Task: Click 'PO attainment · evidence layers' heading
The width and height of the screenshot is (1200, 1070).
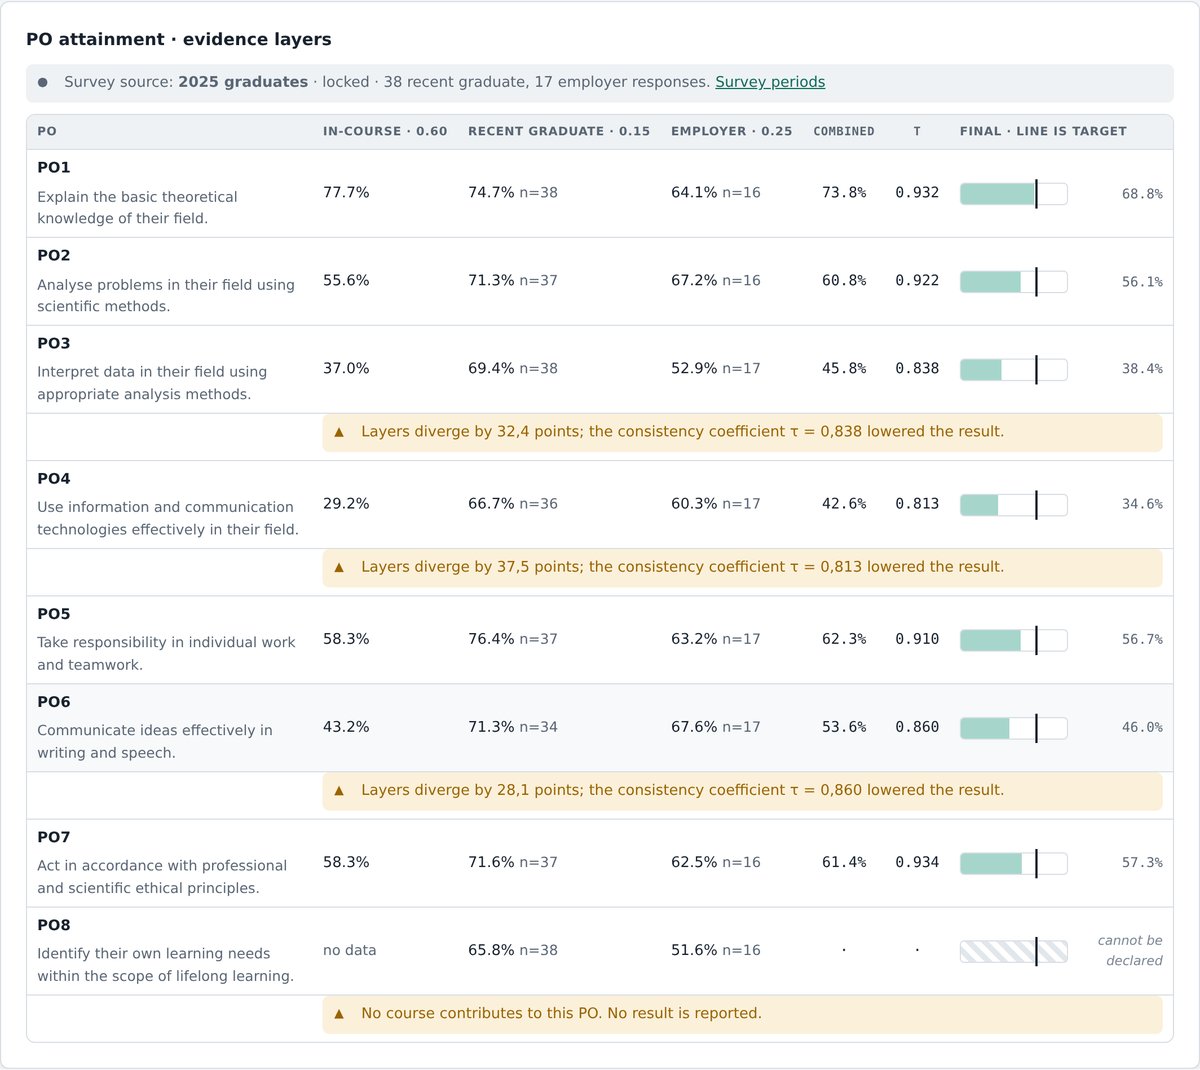Action: (179, 40)
